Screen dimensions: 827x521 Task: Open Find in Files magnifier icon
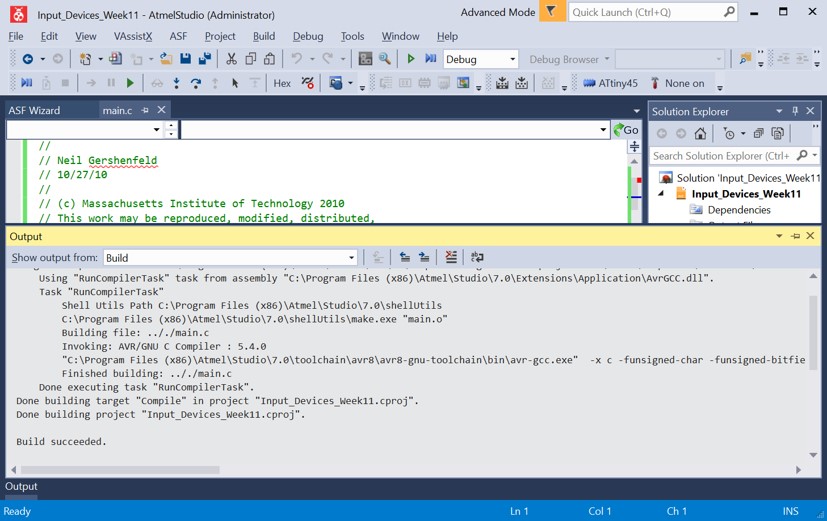point(385,59)
